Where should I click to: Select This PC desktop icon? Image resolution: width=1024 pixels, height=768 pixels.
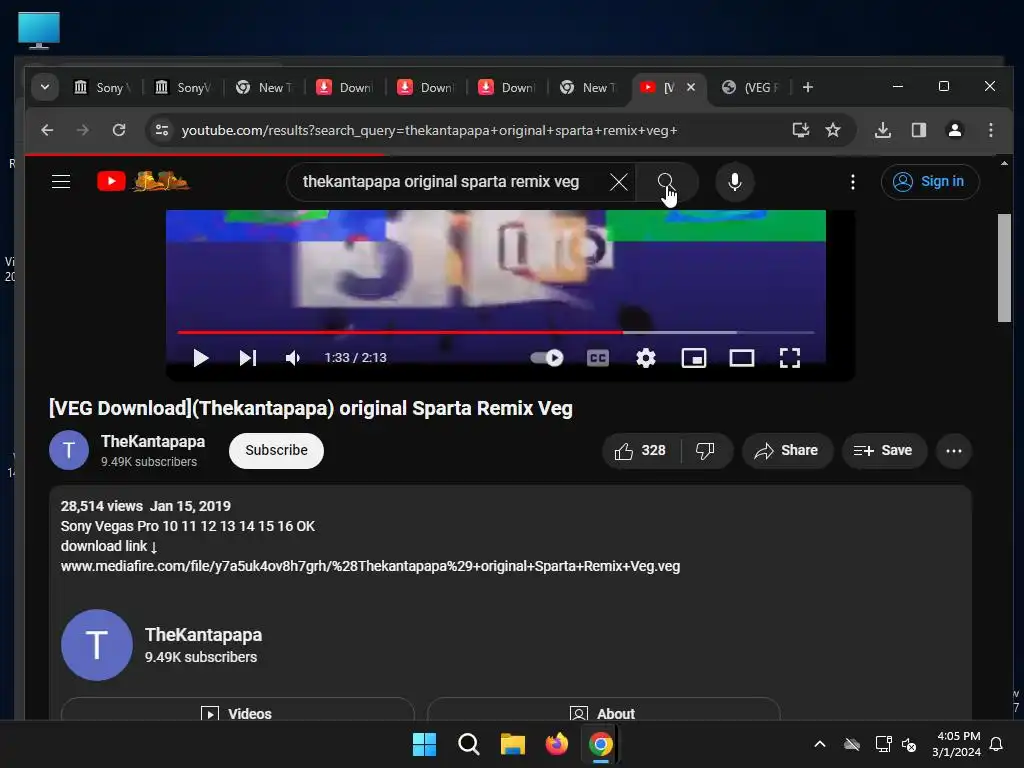click(x=39, y=30)
